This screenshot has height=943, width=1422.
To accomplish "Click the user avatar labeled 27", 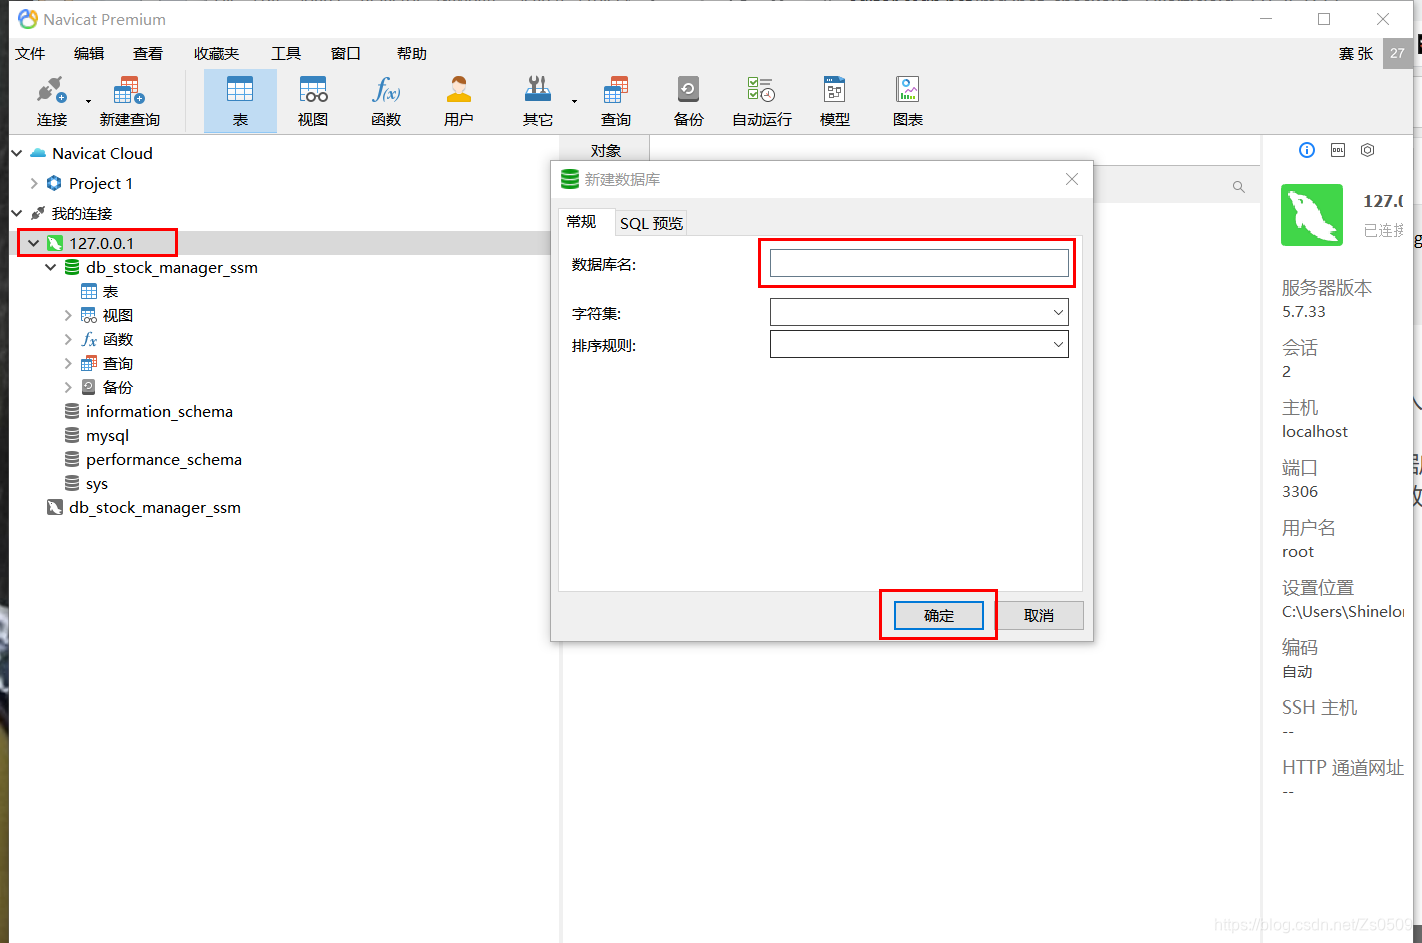I will (x=1397, y=53).
